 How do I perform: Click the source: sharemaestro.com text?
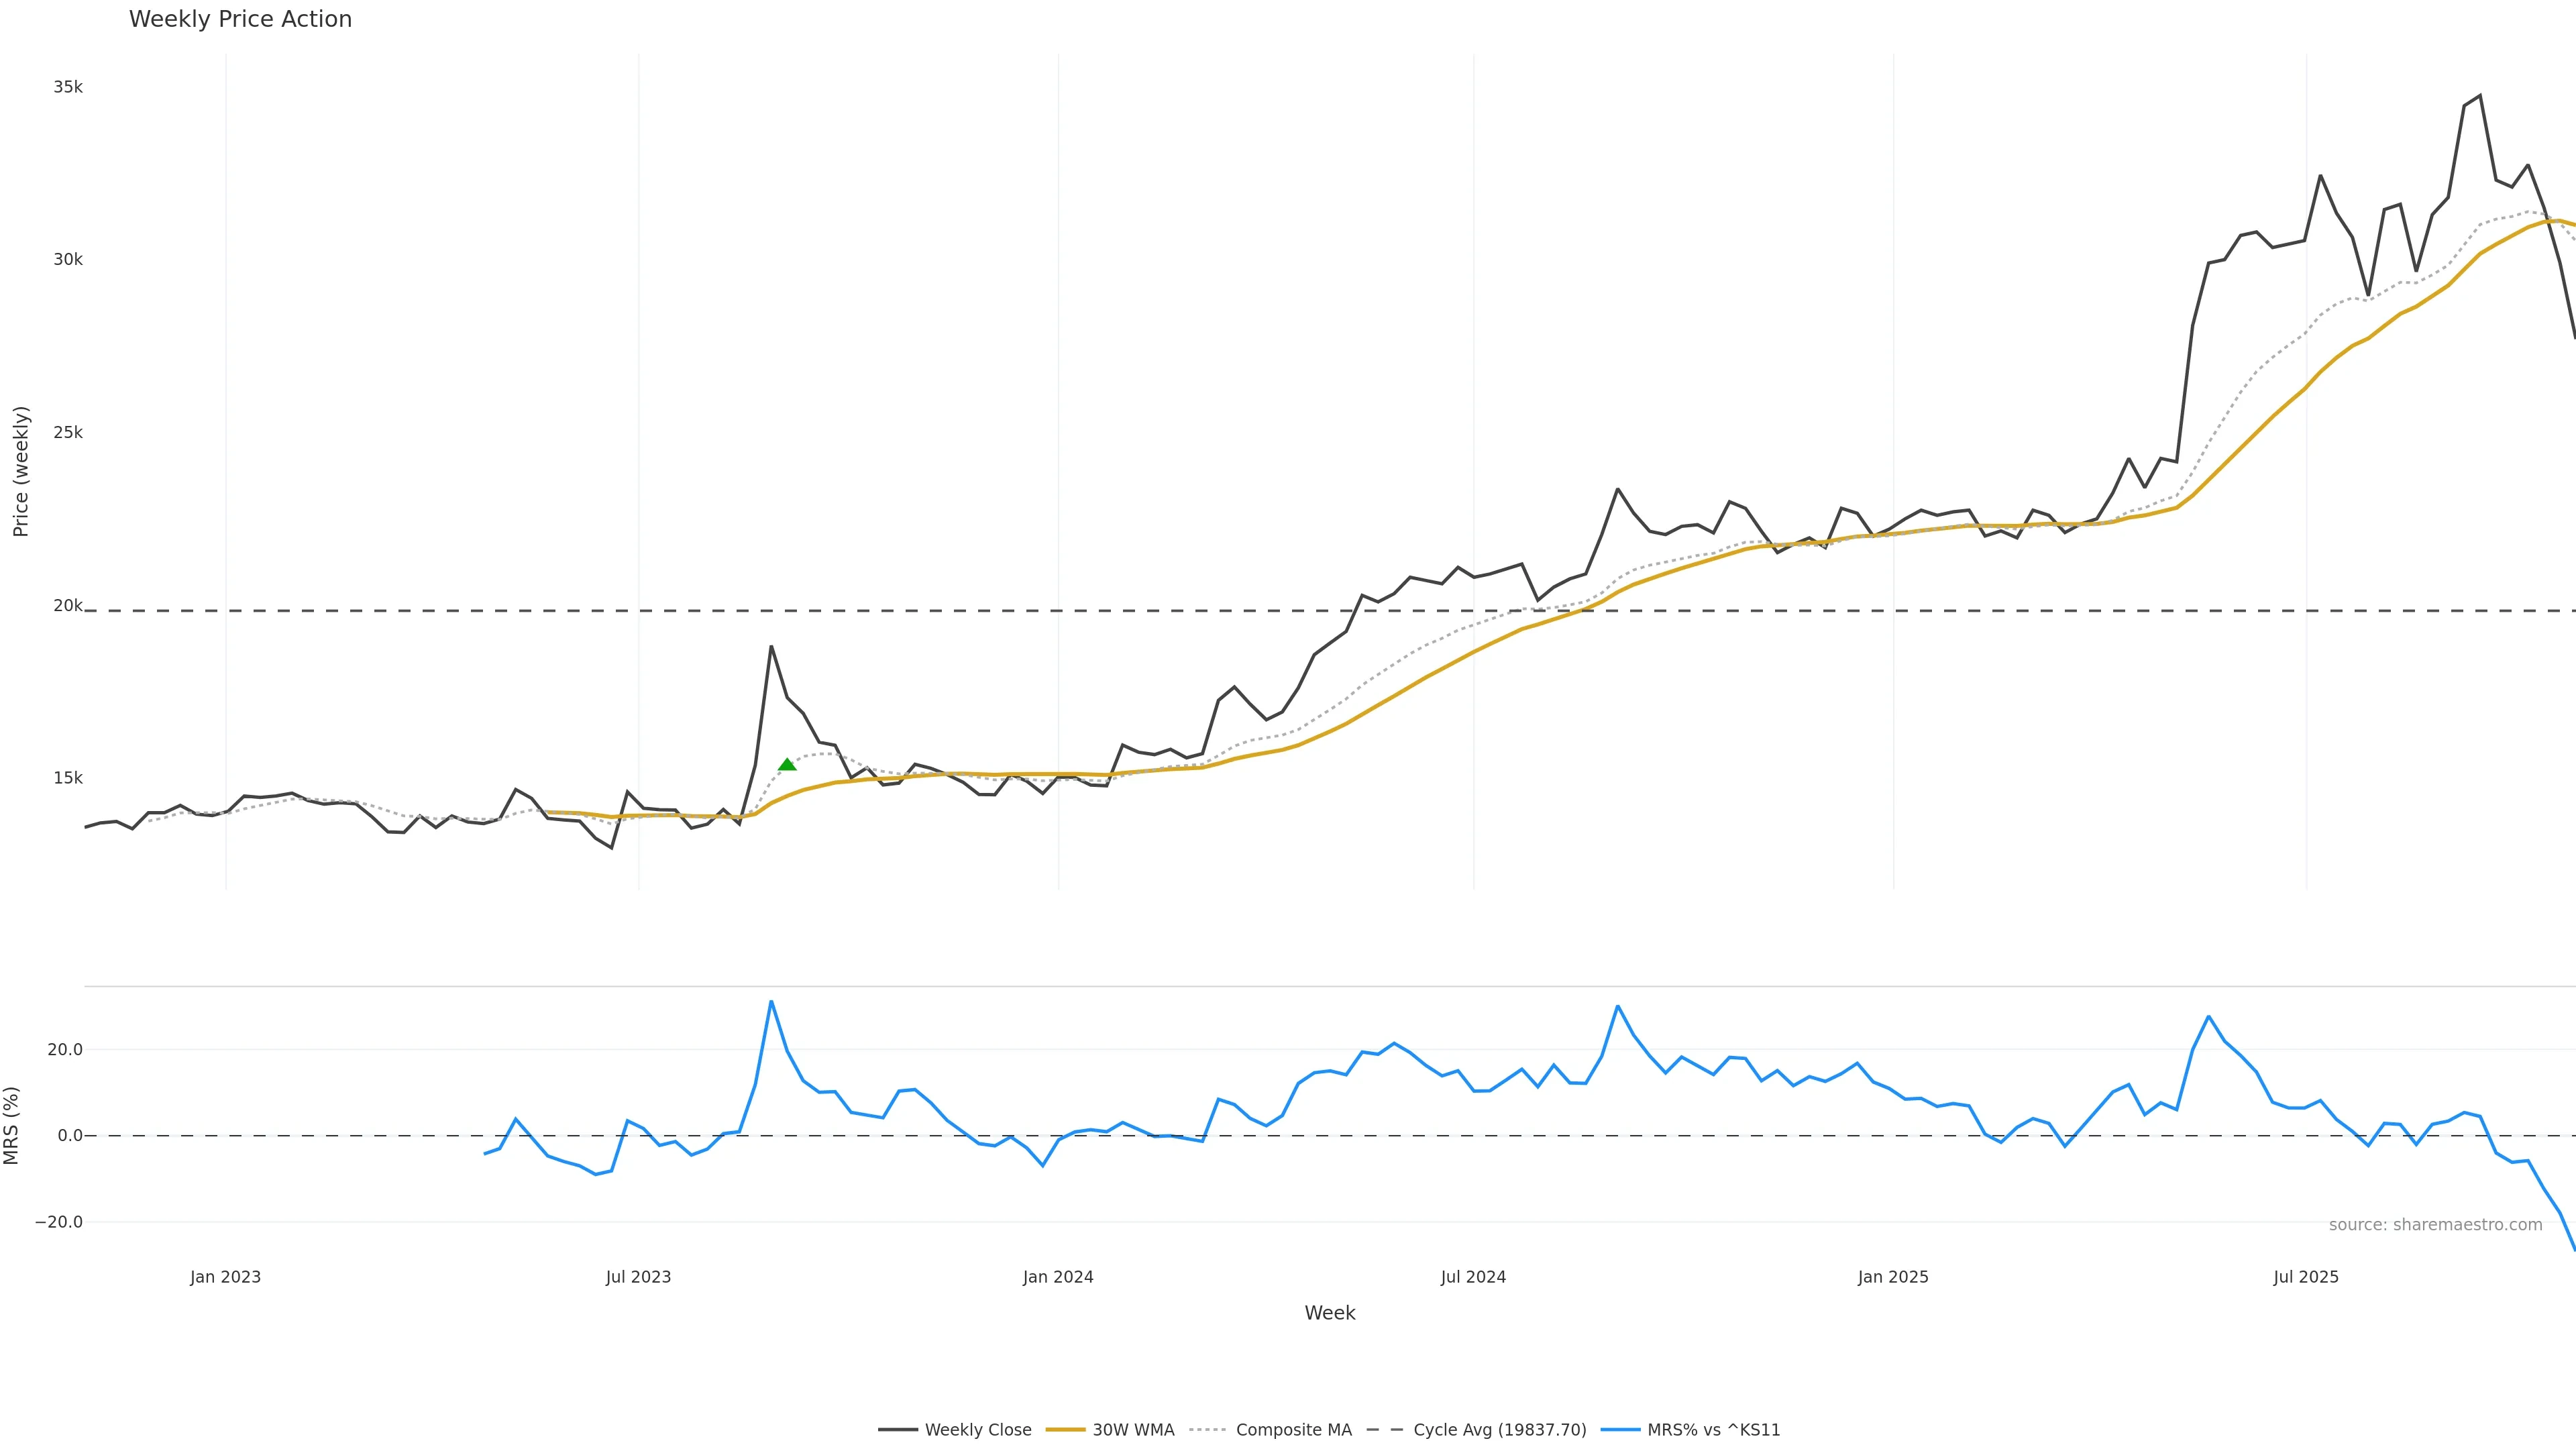2435,1225
